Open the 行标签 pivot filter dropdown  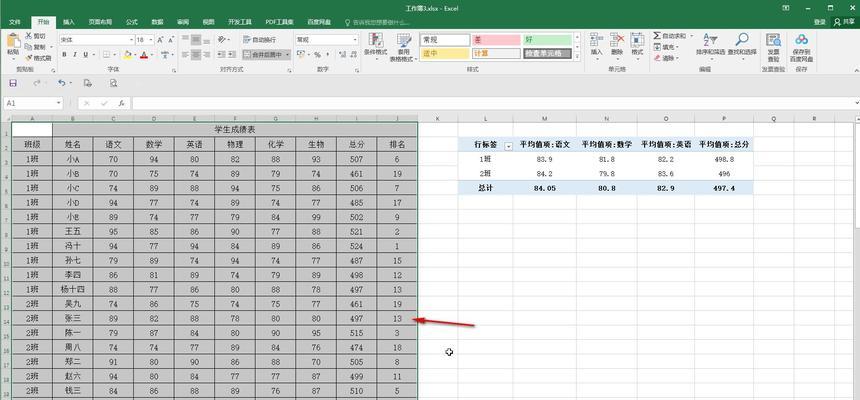508,146
